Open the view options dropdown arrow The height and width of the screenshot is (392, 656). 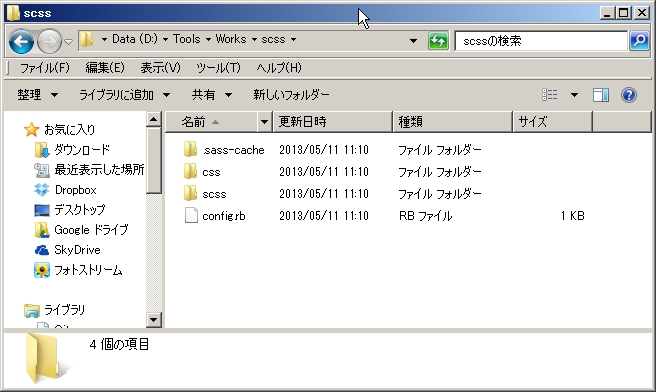point(574,95)
